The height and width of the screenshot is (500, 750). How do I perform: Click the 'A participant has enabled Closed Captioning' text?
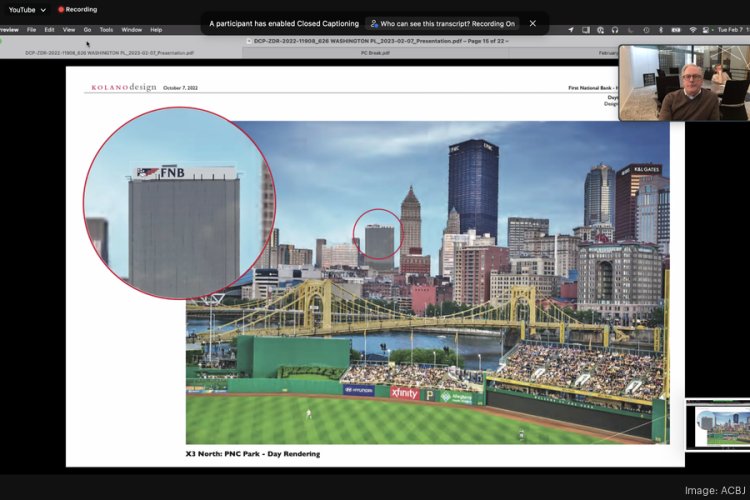[x=284, y=23]
